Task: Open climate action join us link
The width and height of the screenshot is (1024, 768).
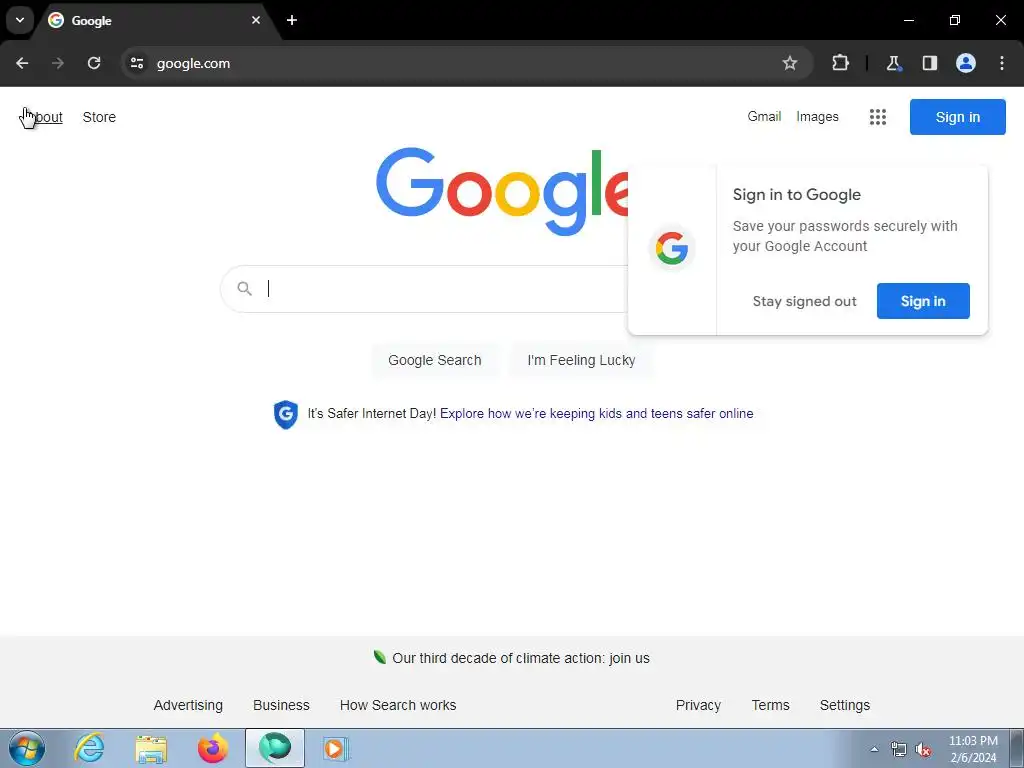Action: (x=520, y=658)
